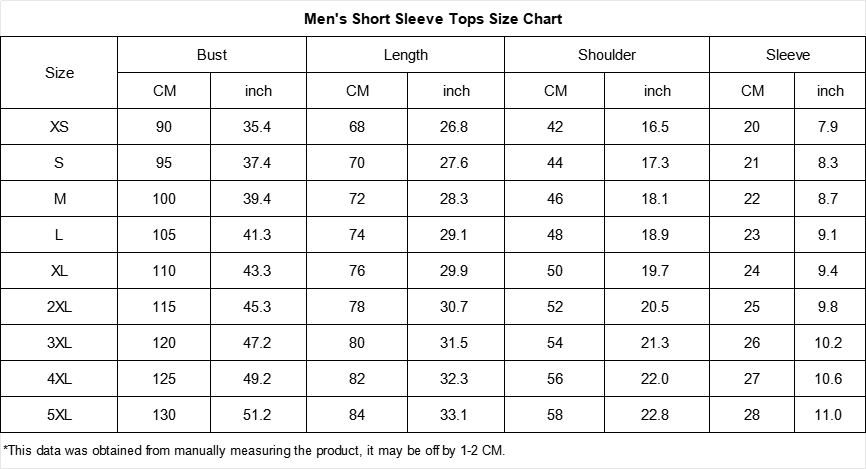Image resolution: width=866 pixels, height=469 pixels.
Task: Click the 29.9 inch length value
Action: [455, 271]
